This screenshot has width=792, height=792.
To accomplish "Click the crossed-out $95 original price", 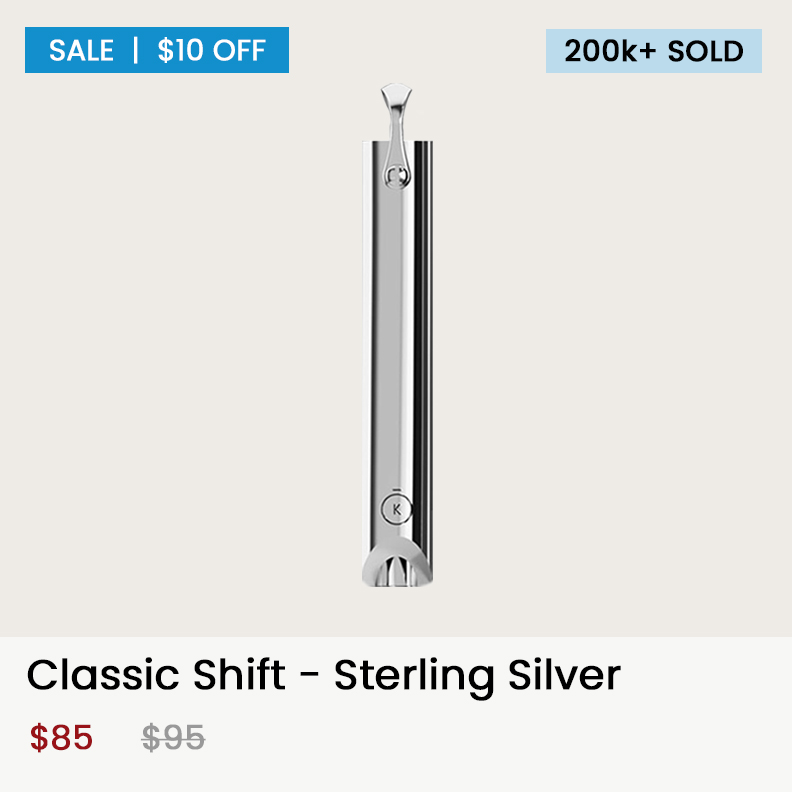I will pos(173,737).
